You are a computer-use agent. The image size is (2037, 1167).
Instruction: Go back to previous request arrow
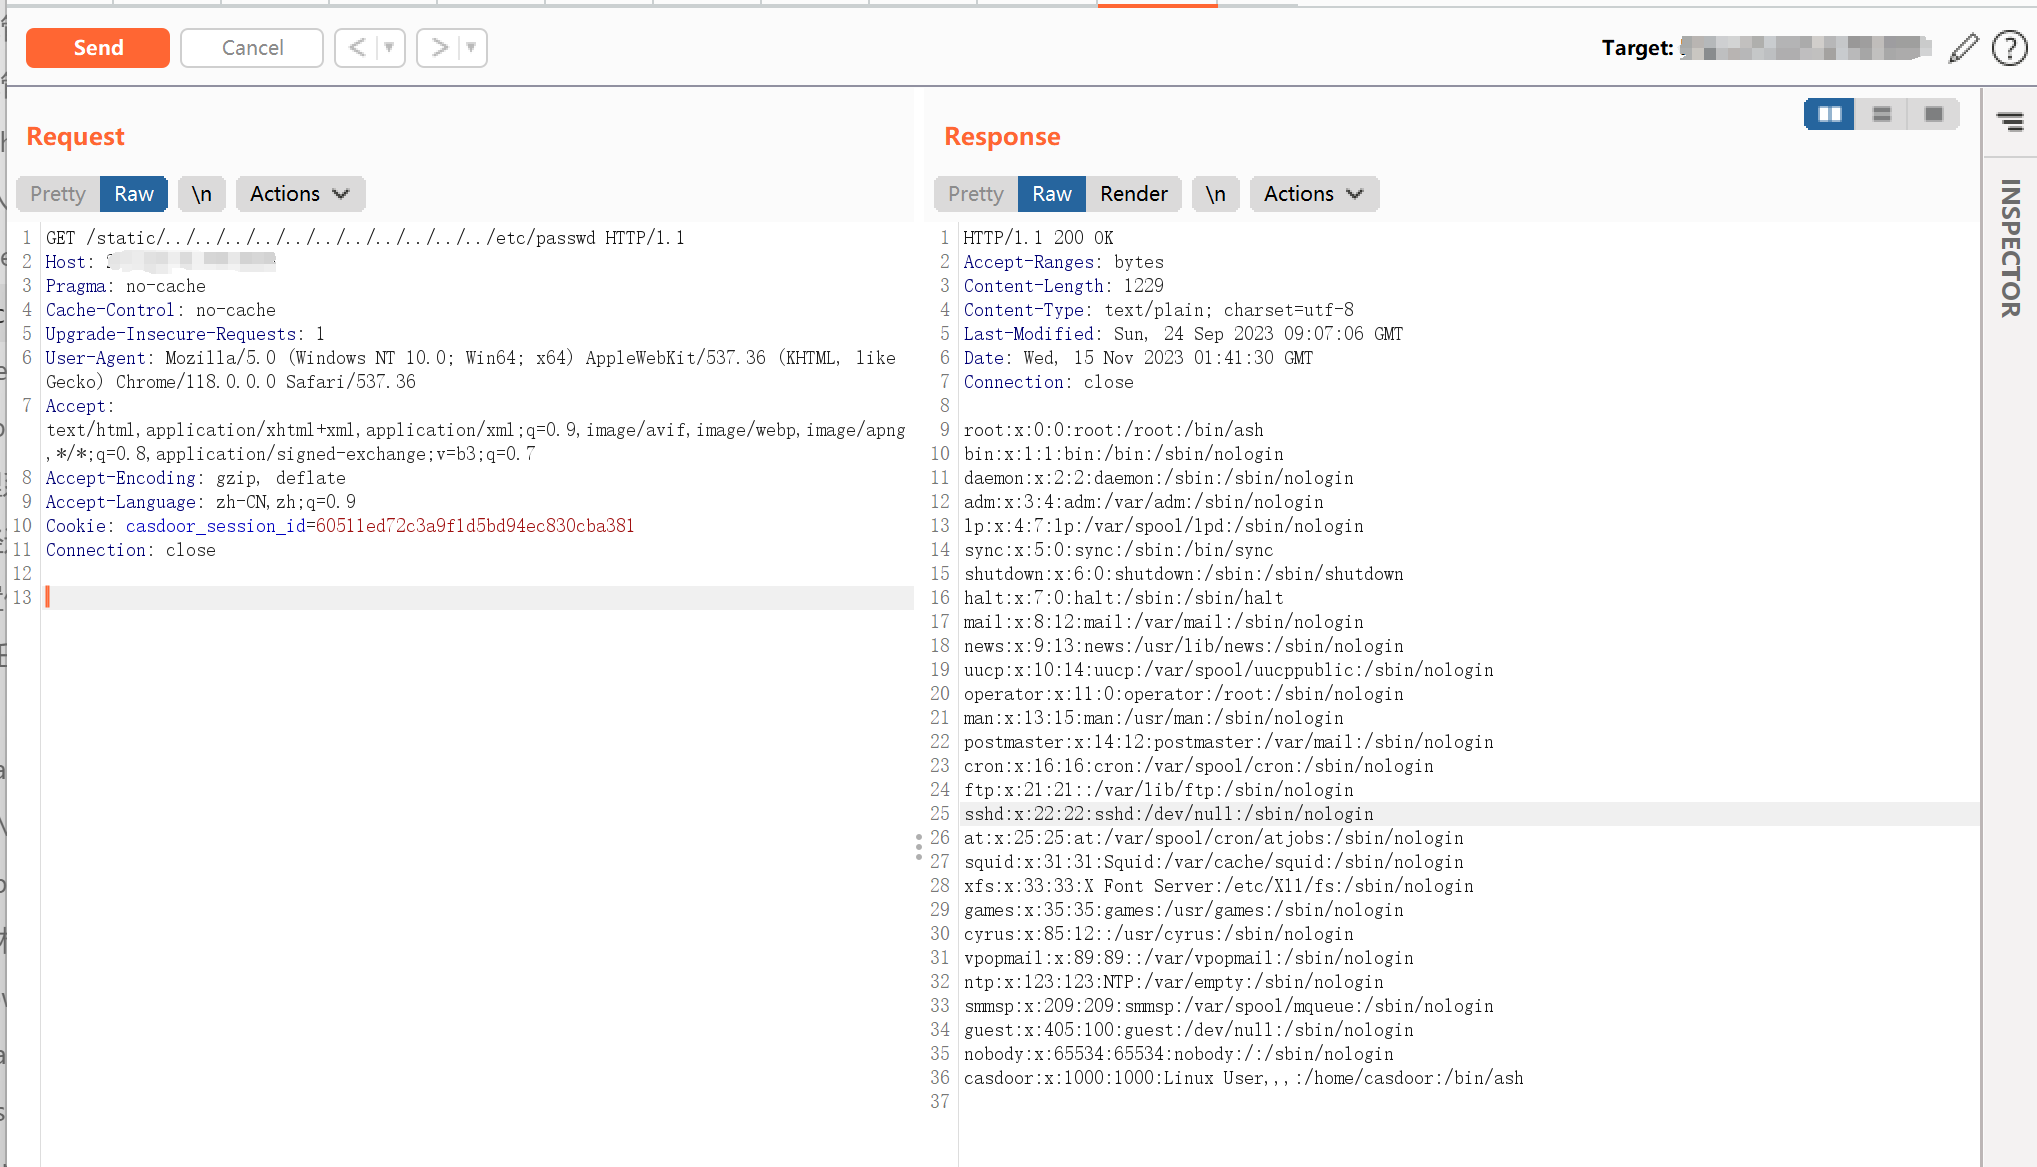pyautogui.click(x=357, y=47)
